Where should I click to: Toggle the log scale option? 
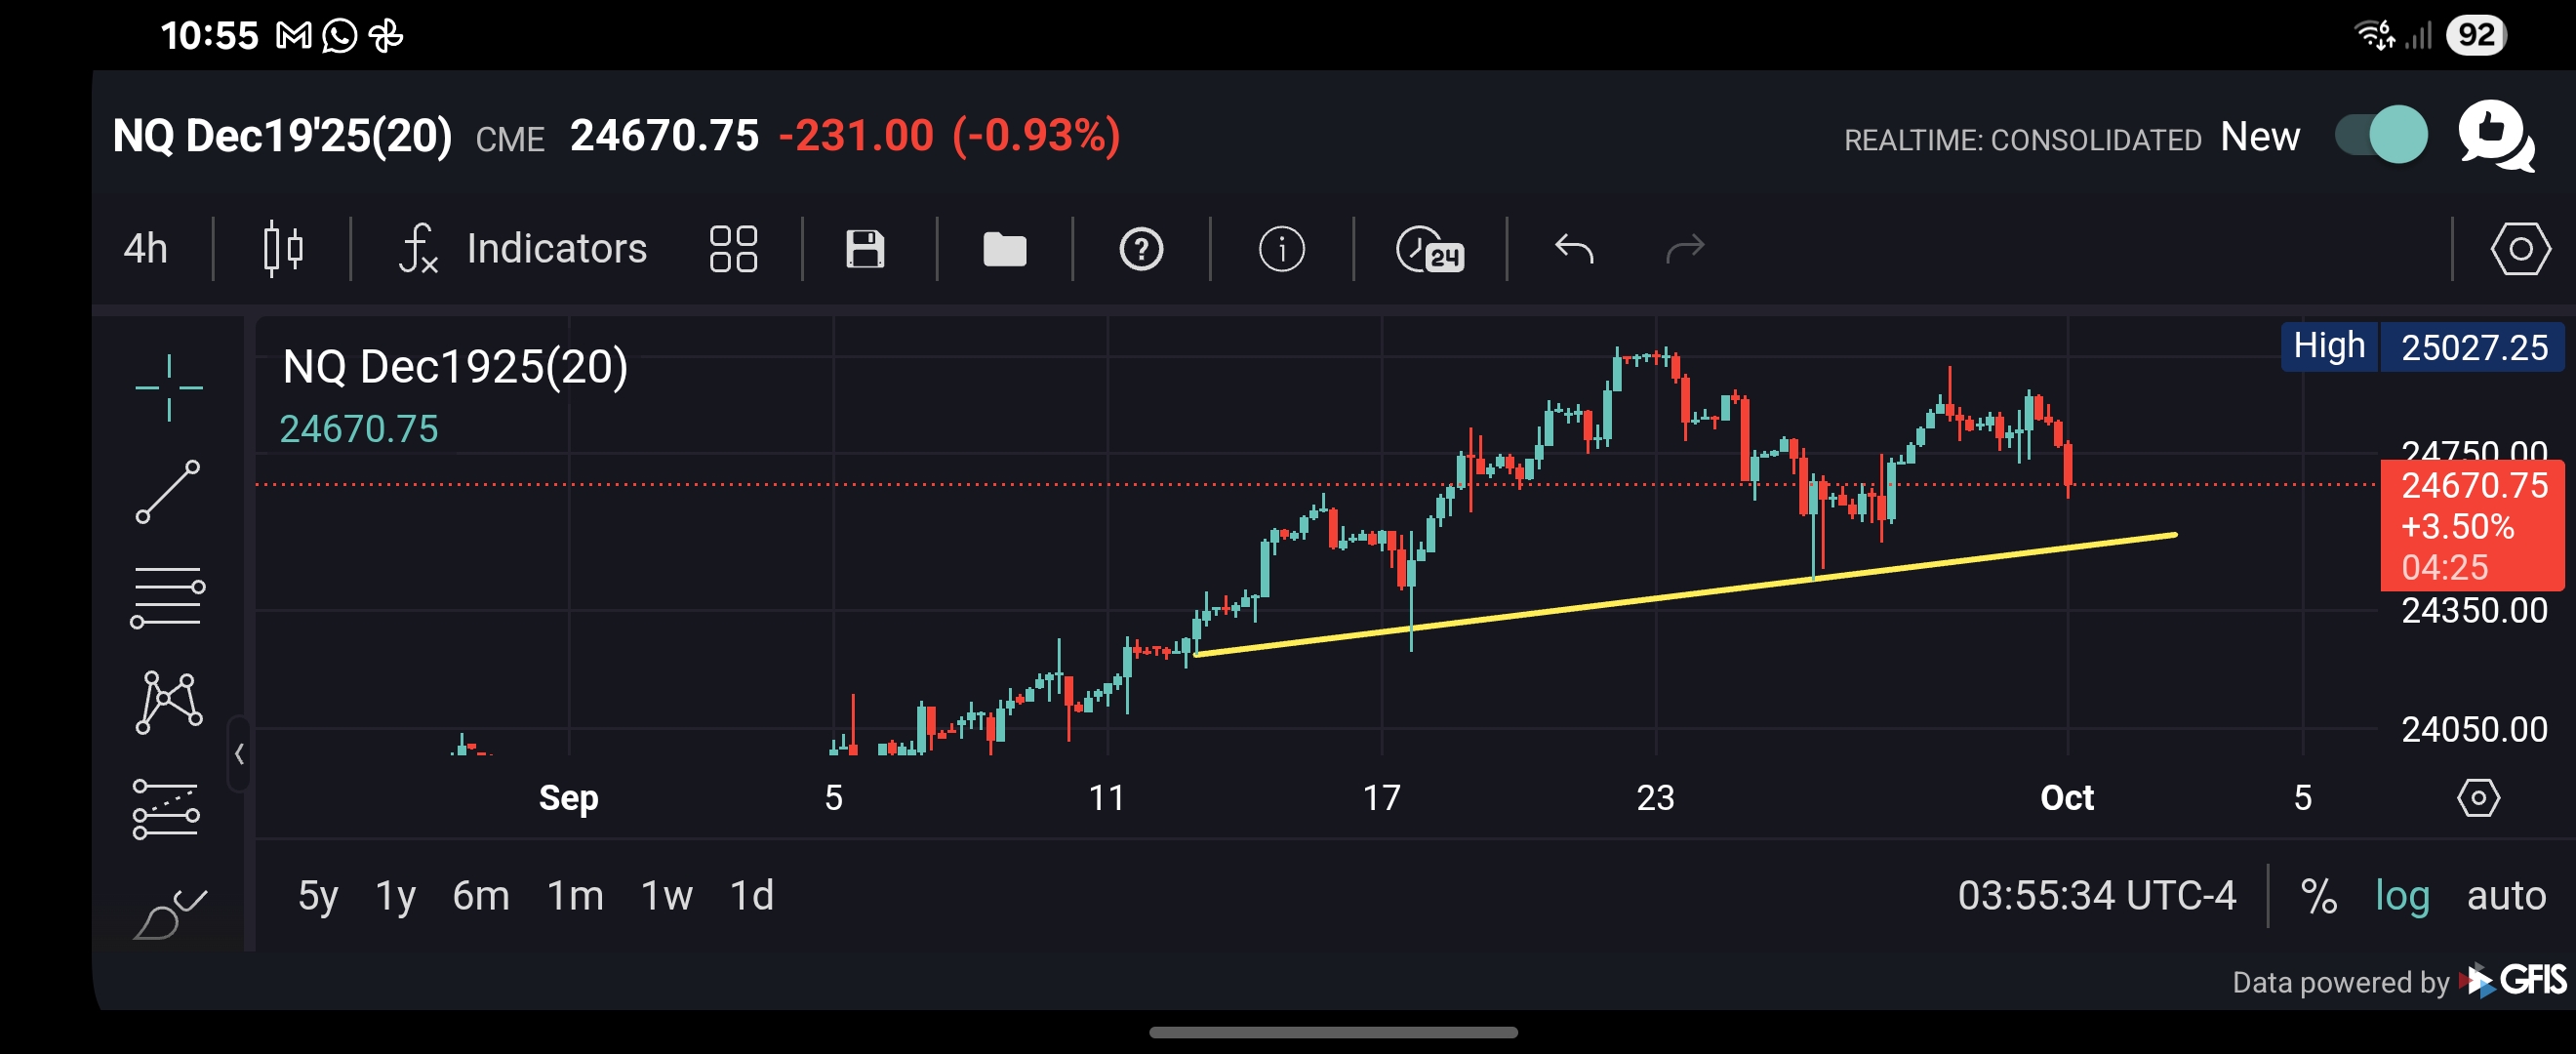(2402, 895)
